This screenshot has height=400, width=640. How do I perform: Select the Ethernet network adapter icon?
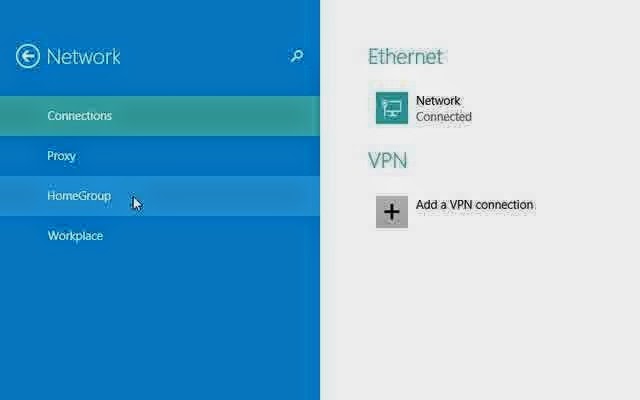[x=392, y=108]
